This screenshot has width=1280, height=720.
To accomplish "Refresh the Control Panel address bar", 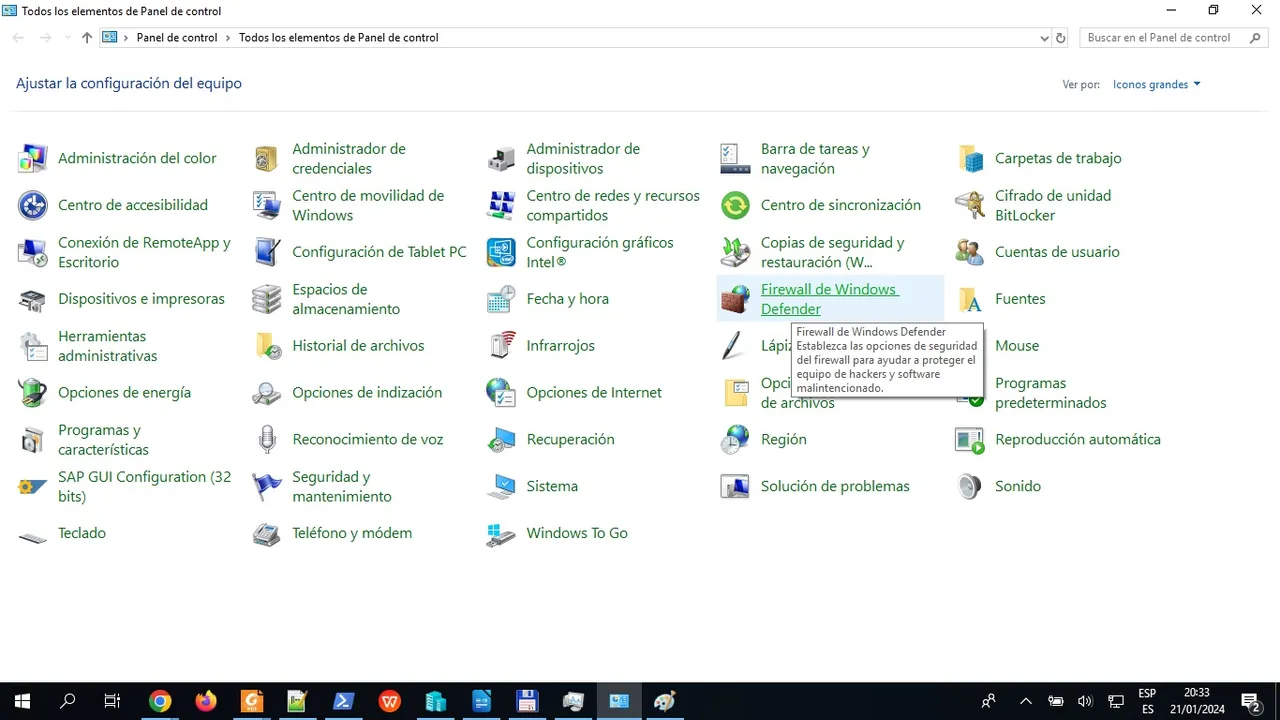I will pyautogui.click(x=1061, y=38).
